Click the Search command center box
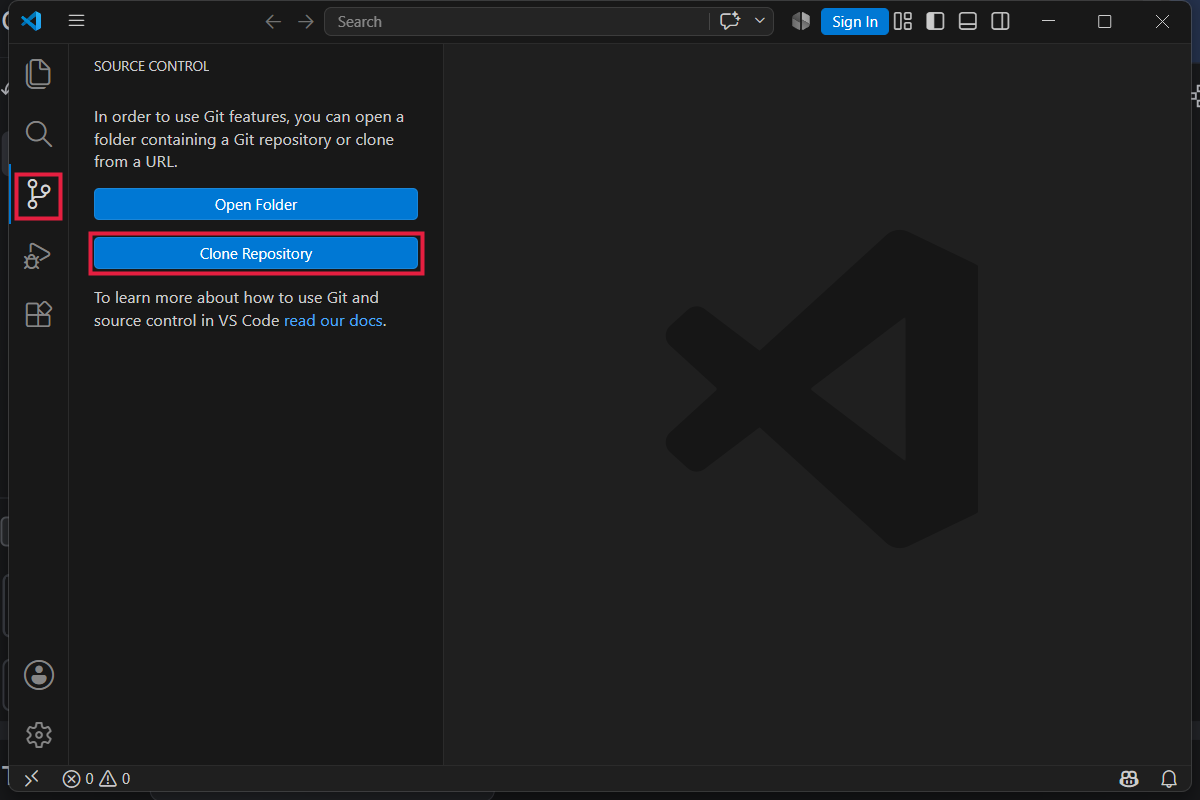1200x800 pixels. click(x=516, y=21)
